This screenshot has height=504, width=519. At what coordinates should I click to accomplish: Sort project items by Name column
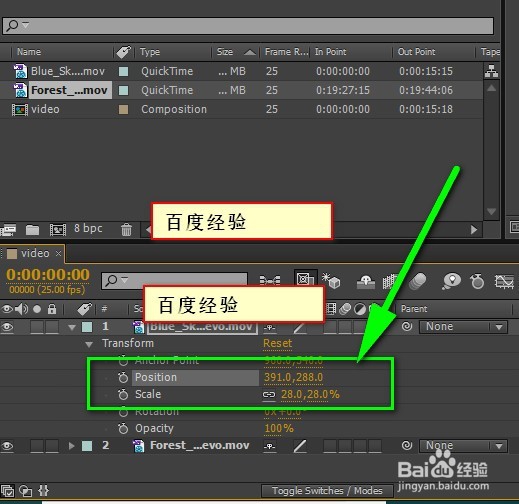29,52
